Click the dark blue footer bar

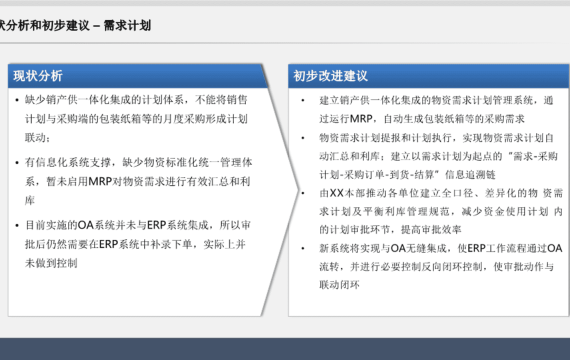coord(285,349)
